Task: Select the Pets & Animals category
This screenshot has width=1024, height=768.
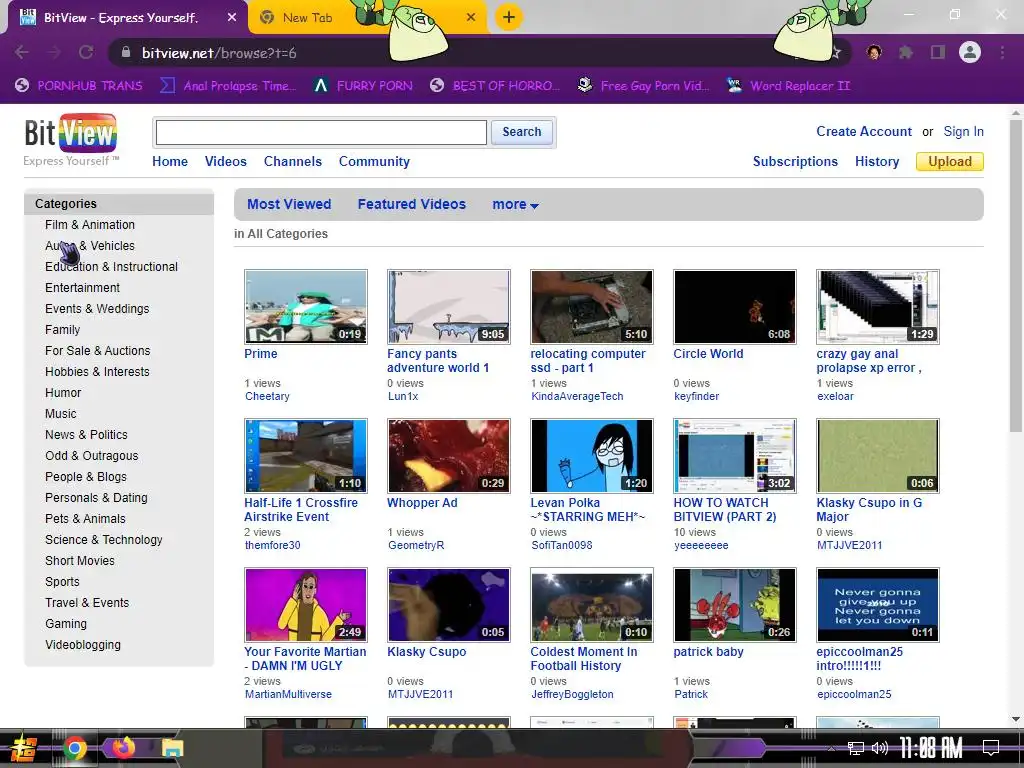Action: tap(85, 519)
